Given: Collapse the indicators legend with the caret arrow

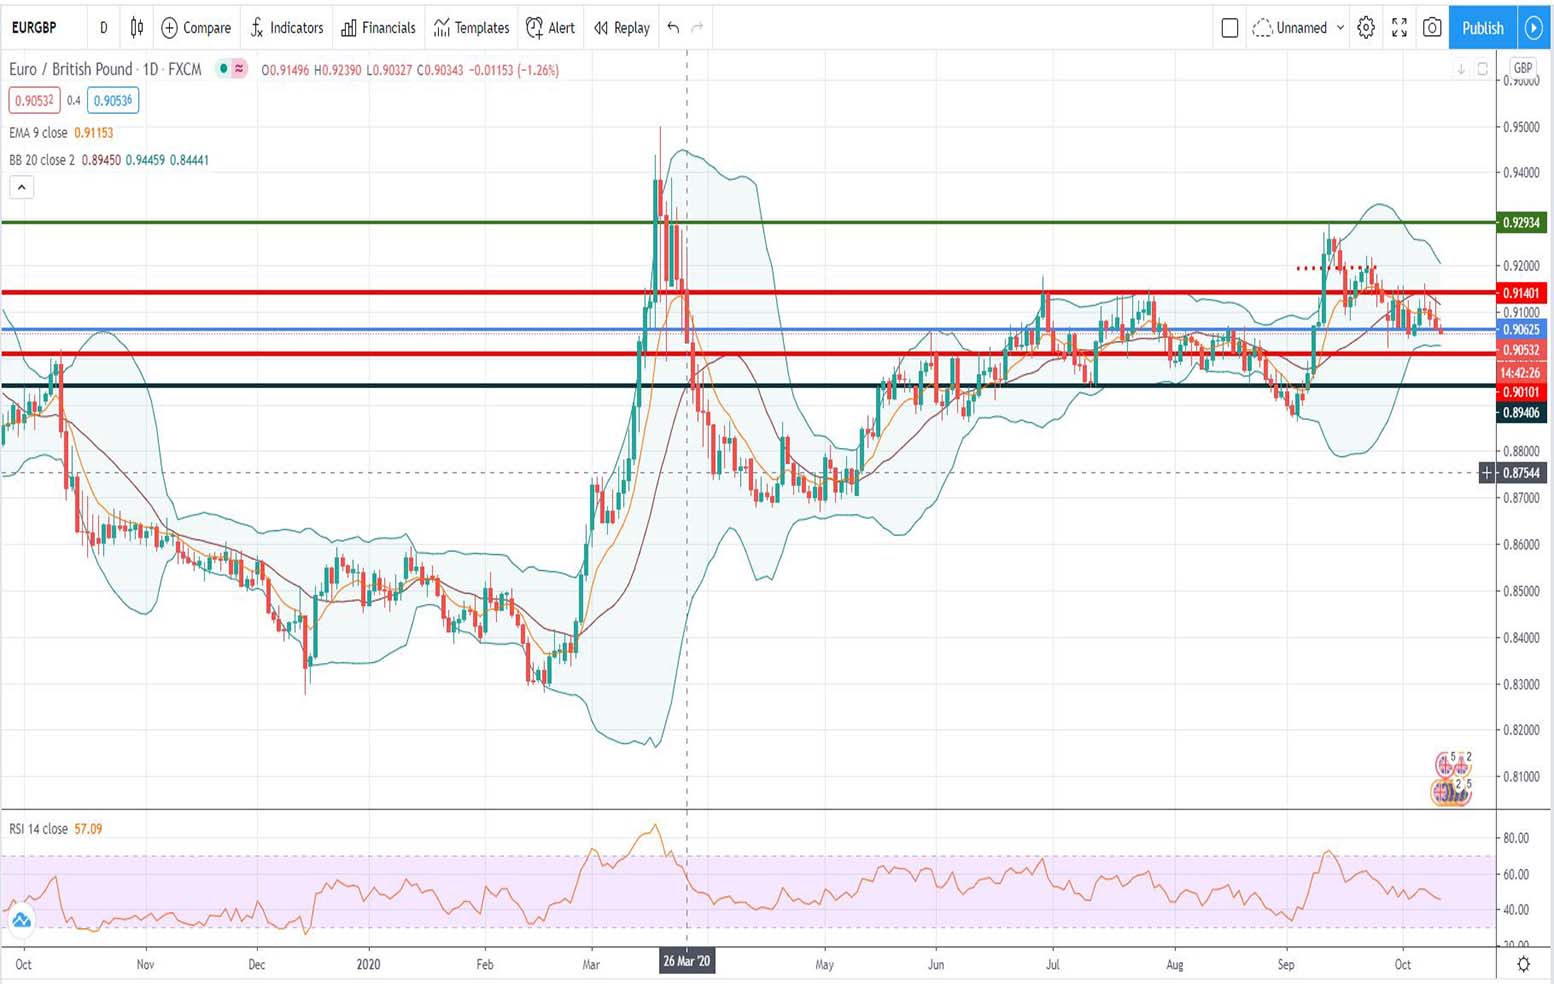Looking at the screenshot, I should [21, 187].
